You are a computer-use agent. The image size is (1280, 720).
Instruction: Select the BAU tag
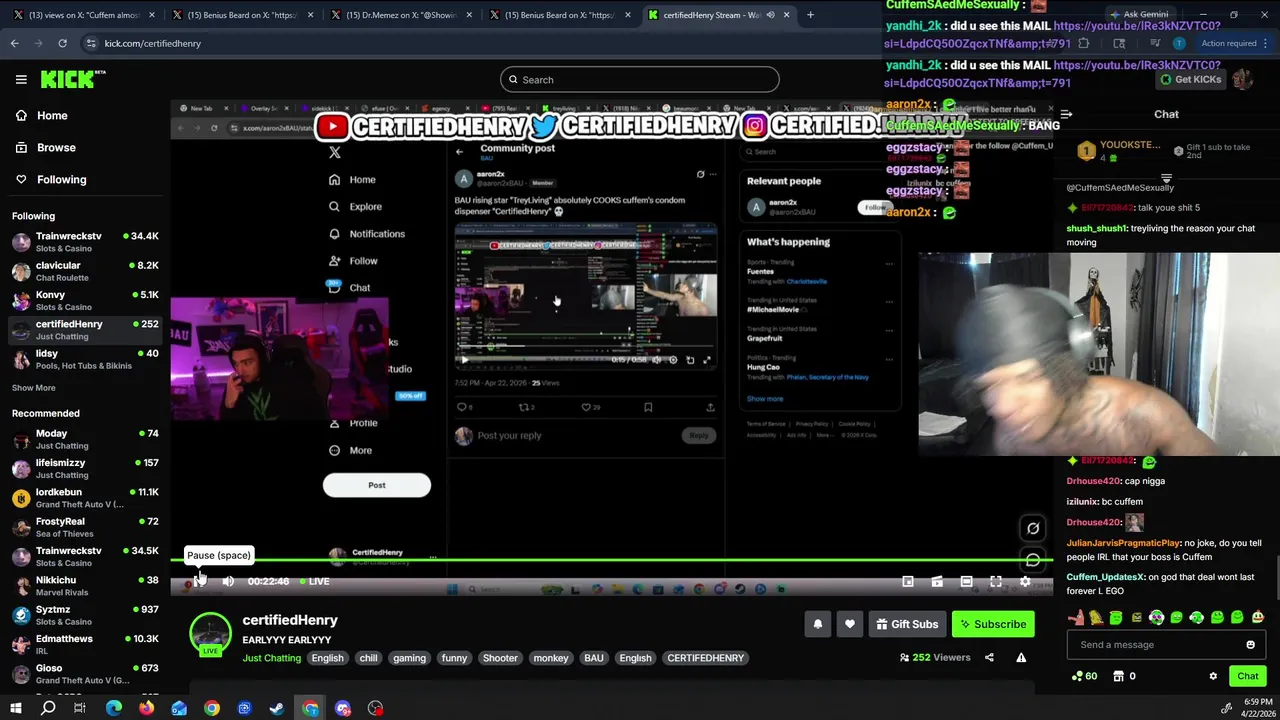pyautogui.click(x=594, y=658)
